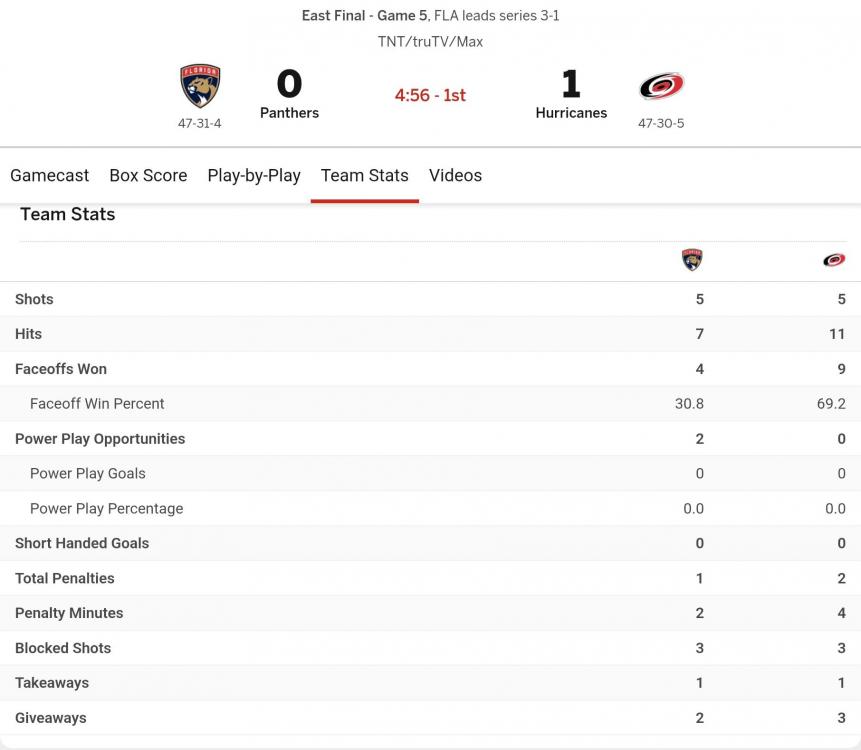
Task: Switch to the Box Score tab
Action: [148, 175]
